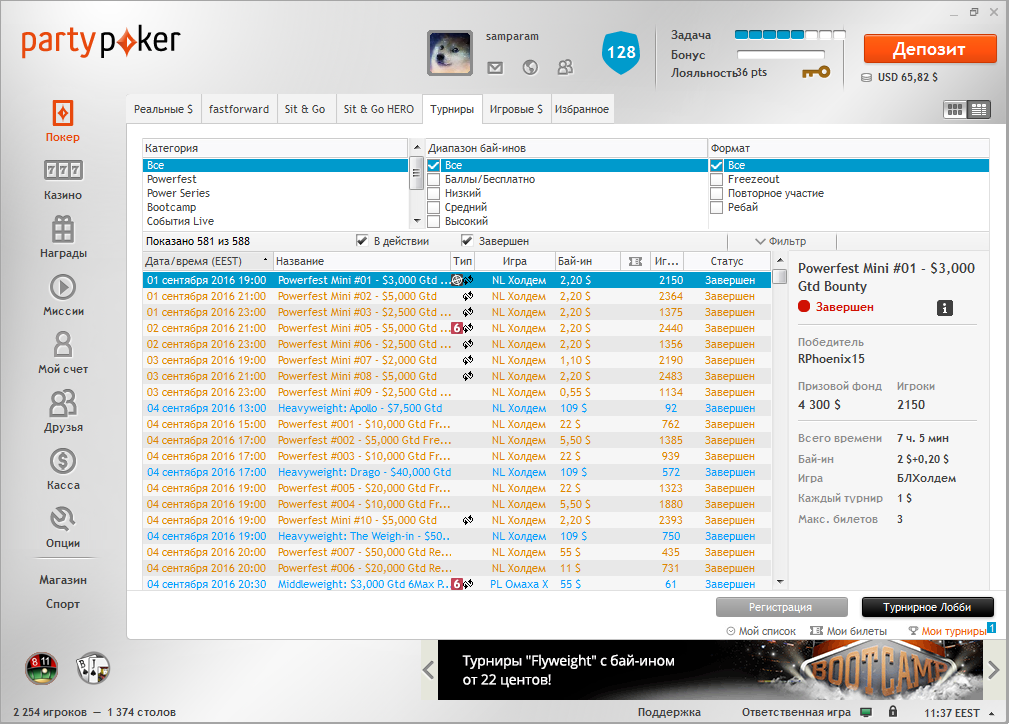1009x724 pixels.
Task: Click tournament table scroll-up arrow
Action: point(780,261)
